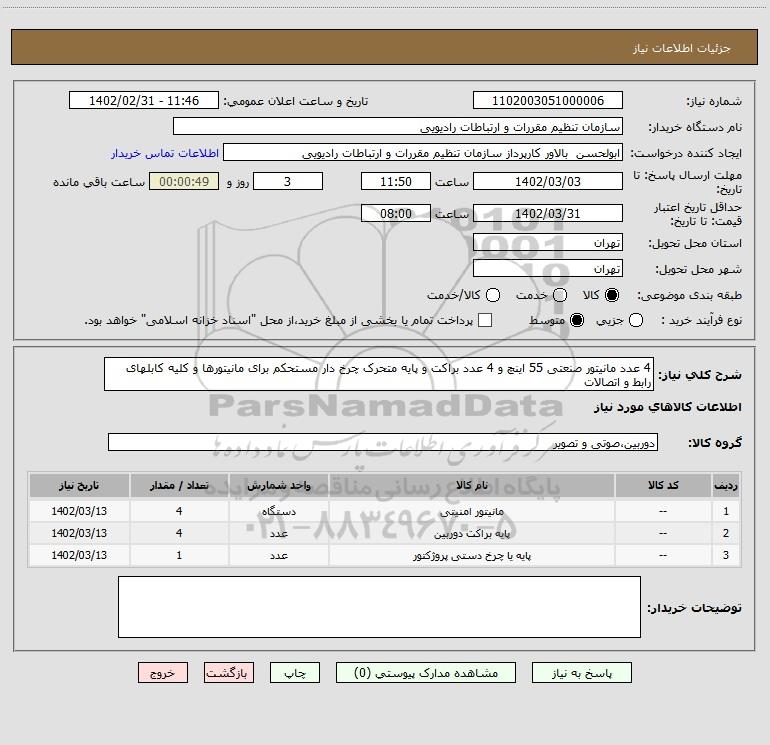Click the request creator field ابوالحسن بالاور
This screenshot has height=745, width=770.
[x=423, y=153]
